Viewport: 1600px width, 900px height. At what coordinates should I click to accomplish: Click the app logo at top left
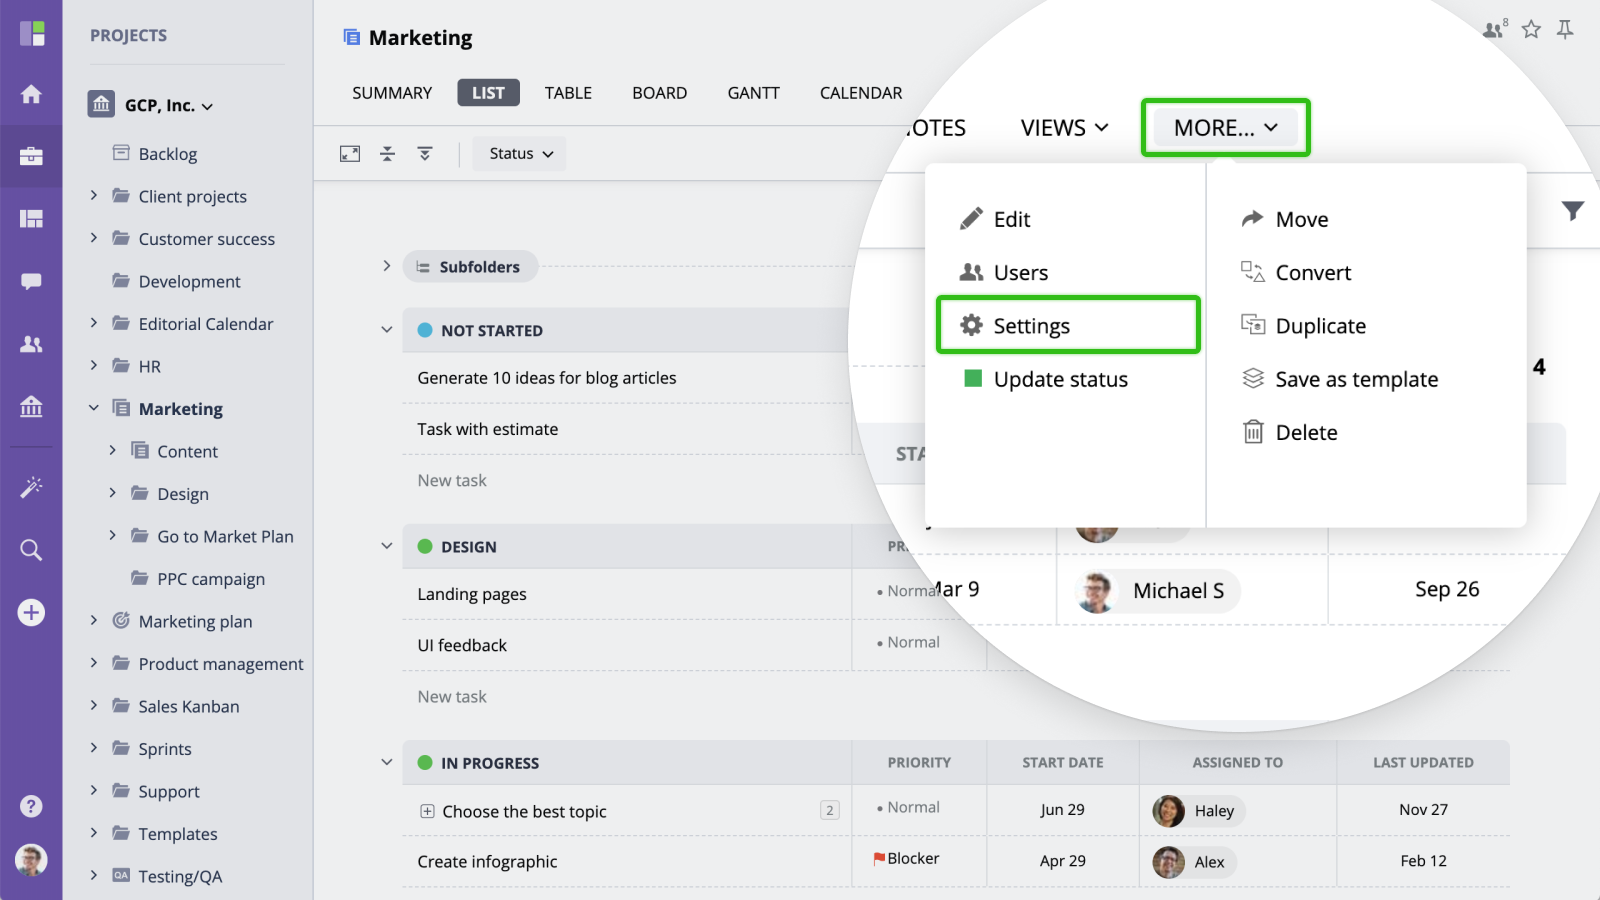click(x=32, y=33)
